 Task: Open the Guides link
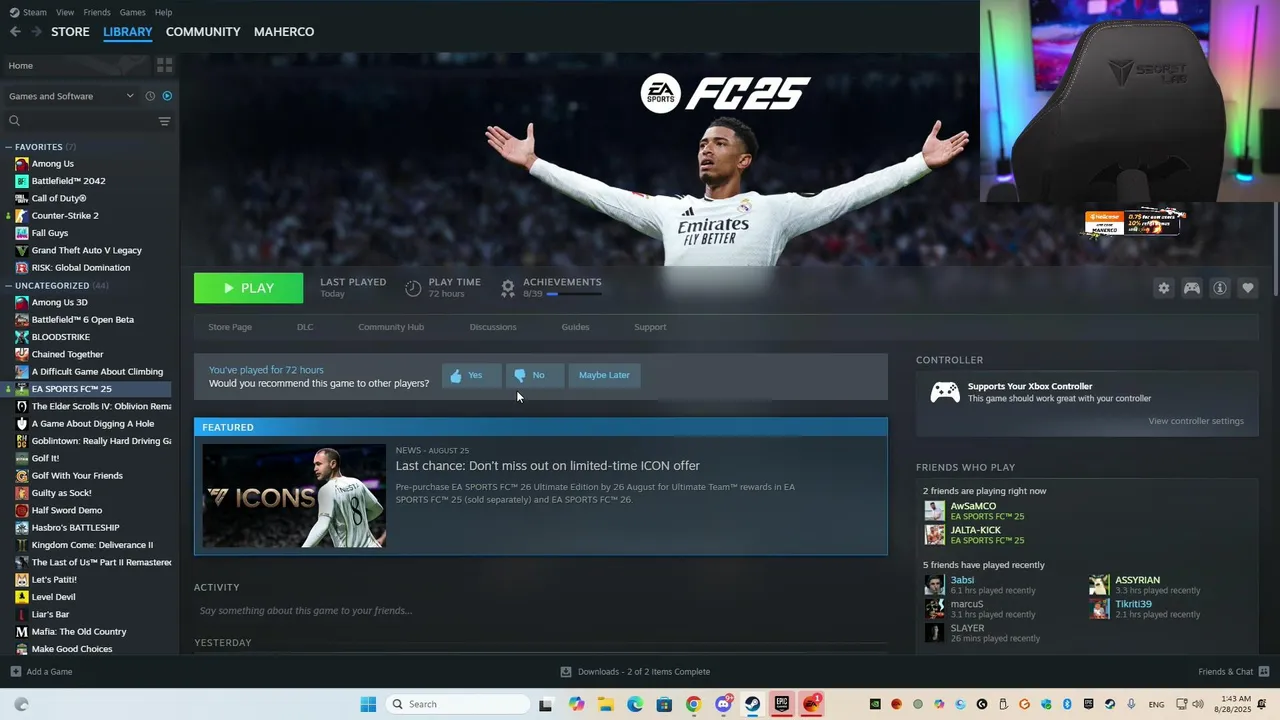click(575, 327)
